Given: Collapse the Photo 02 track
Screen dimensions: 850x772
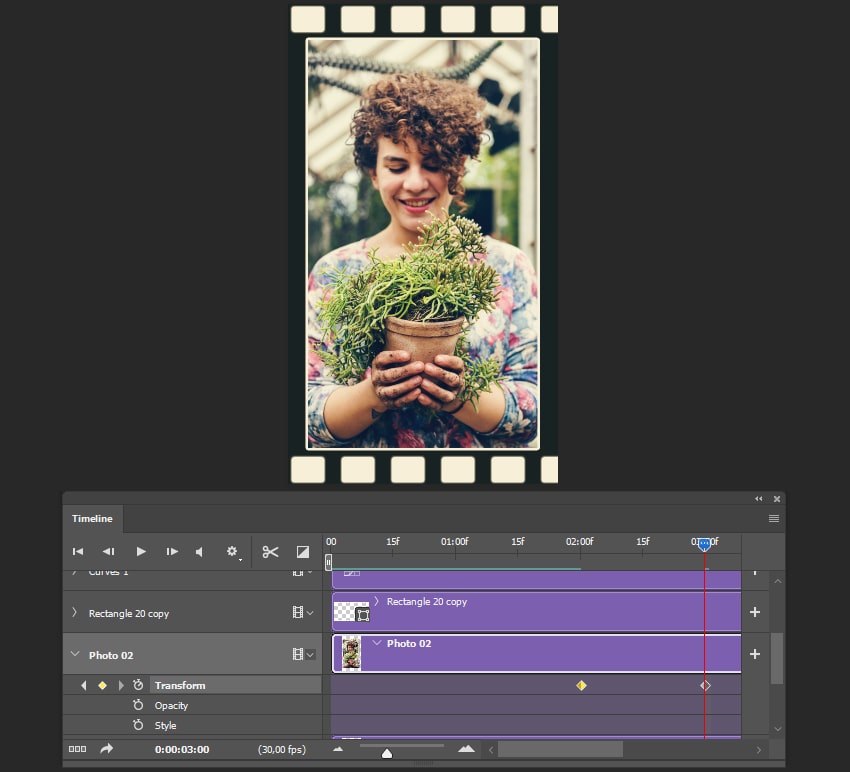Looking at the screenshot, I should (x=75, y=655).
